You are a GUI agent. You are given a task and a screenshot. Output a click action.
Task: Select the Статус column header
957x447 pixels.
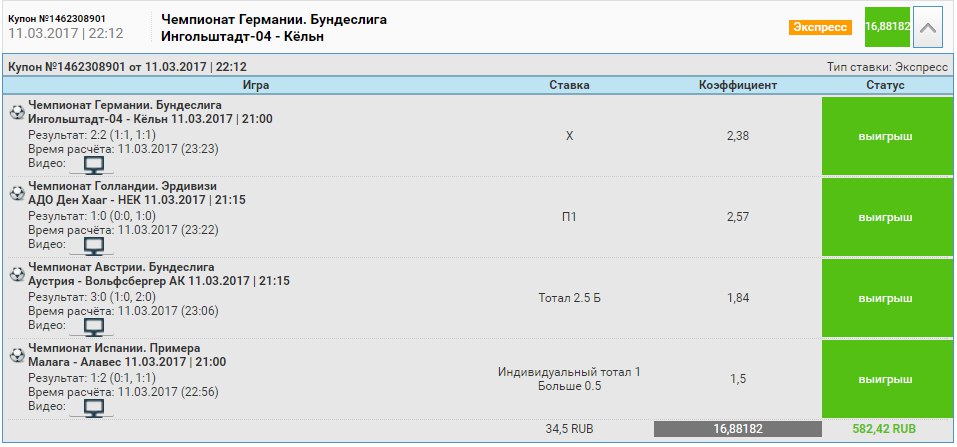pyautogui.click(x=885, y=85)
